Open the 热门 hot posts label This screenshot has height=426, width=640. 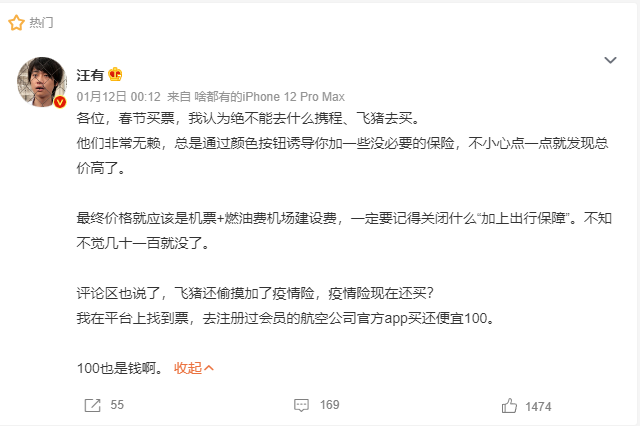(42, 21)
